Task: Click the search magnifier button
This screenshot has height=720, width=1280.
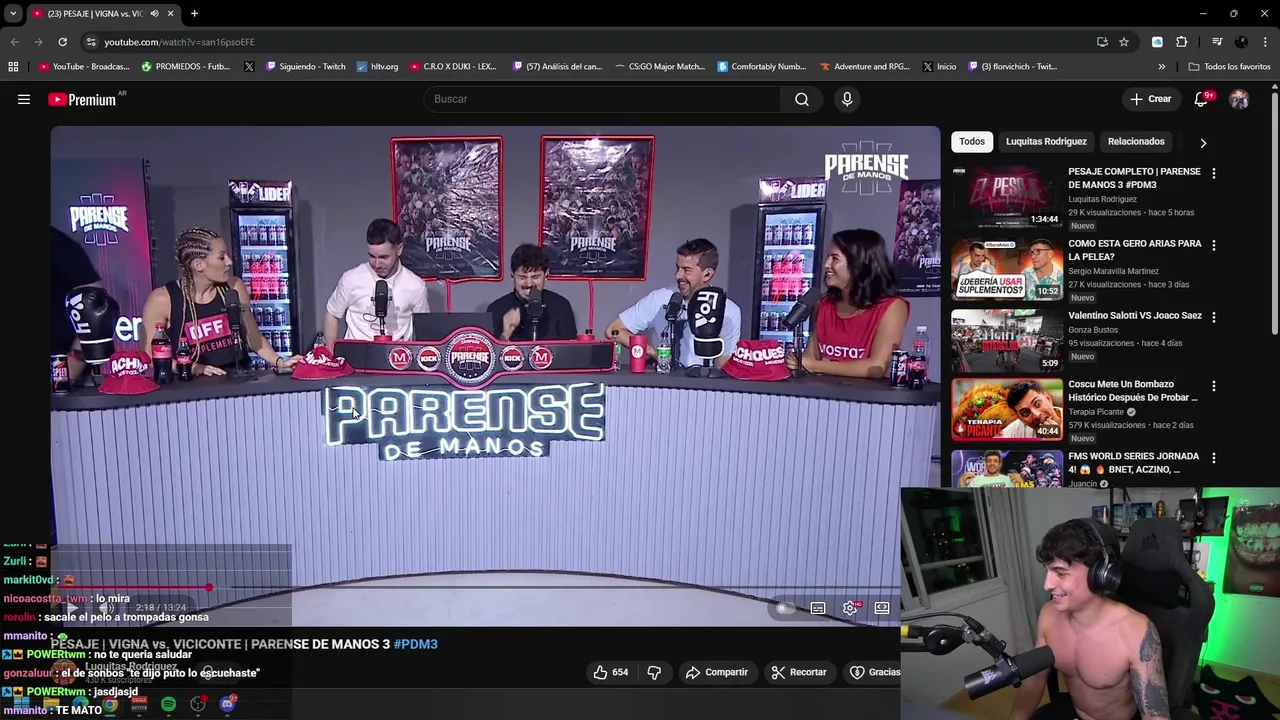Action: pyautogui.click(x=802, y=99)
